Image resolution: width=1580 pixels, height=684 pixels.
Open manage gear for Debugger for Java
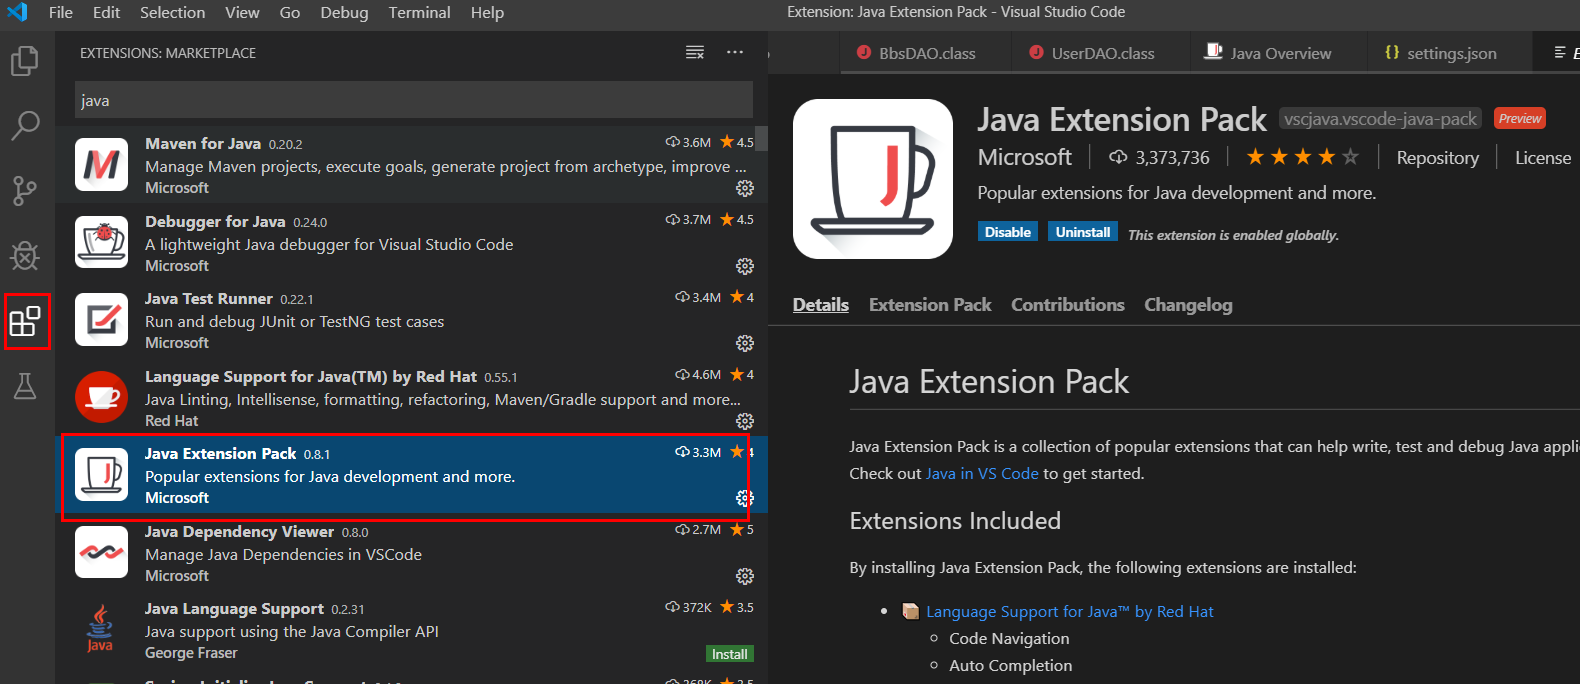pos(745,266)
